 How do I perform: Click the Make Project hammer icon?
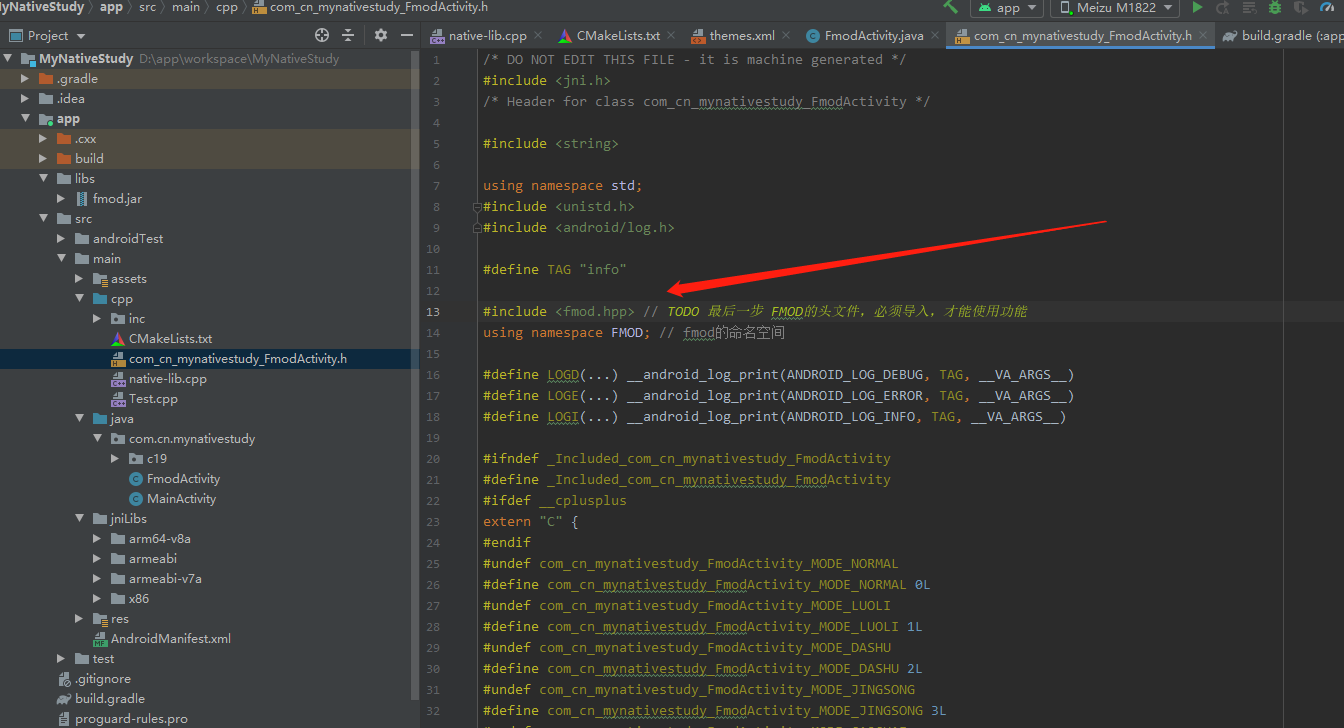coord(950,7)
